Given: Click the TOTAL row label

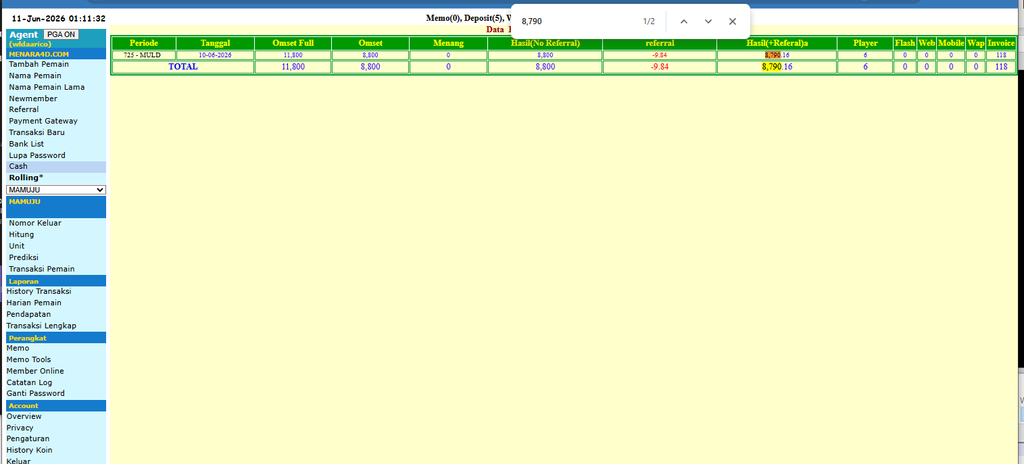Looking at the screenshot, I should [183, 67].
